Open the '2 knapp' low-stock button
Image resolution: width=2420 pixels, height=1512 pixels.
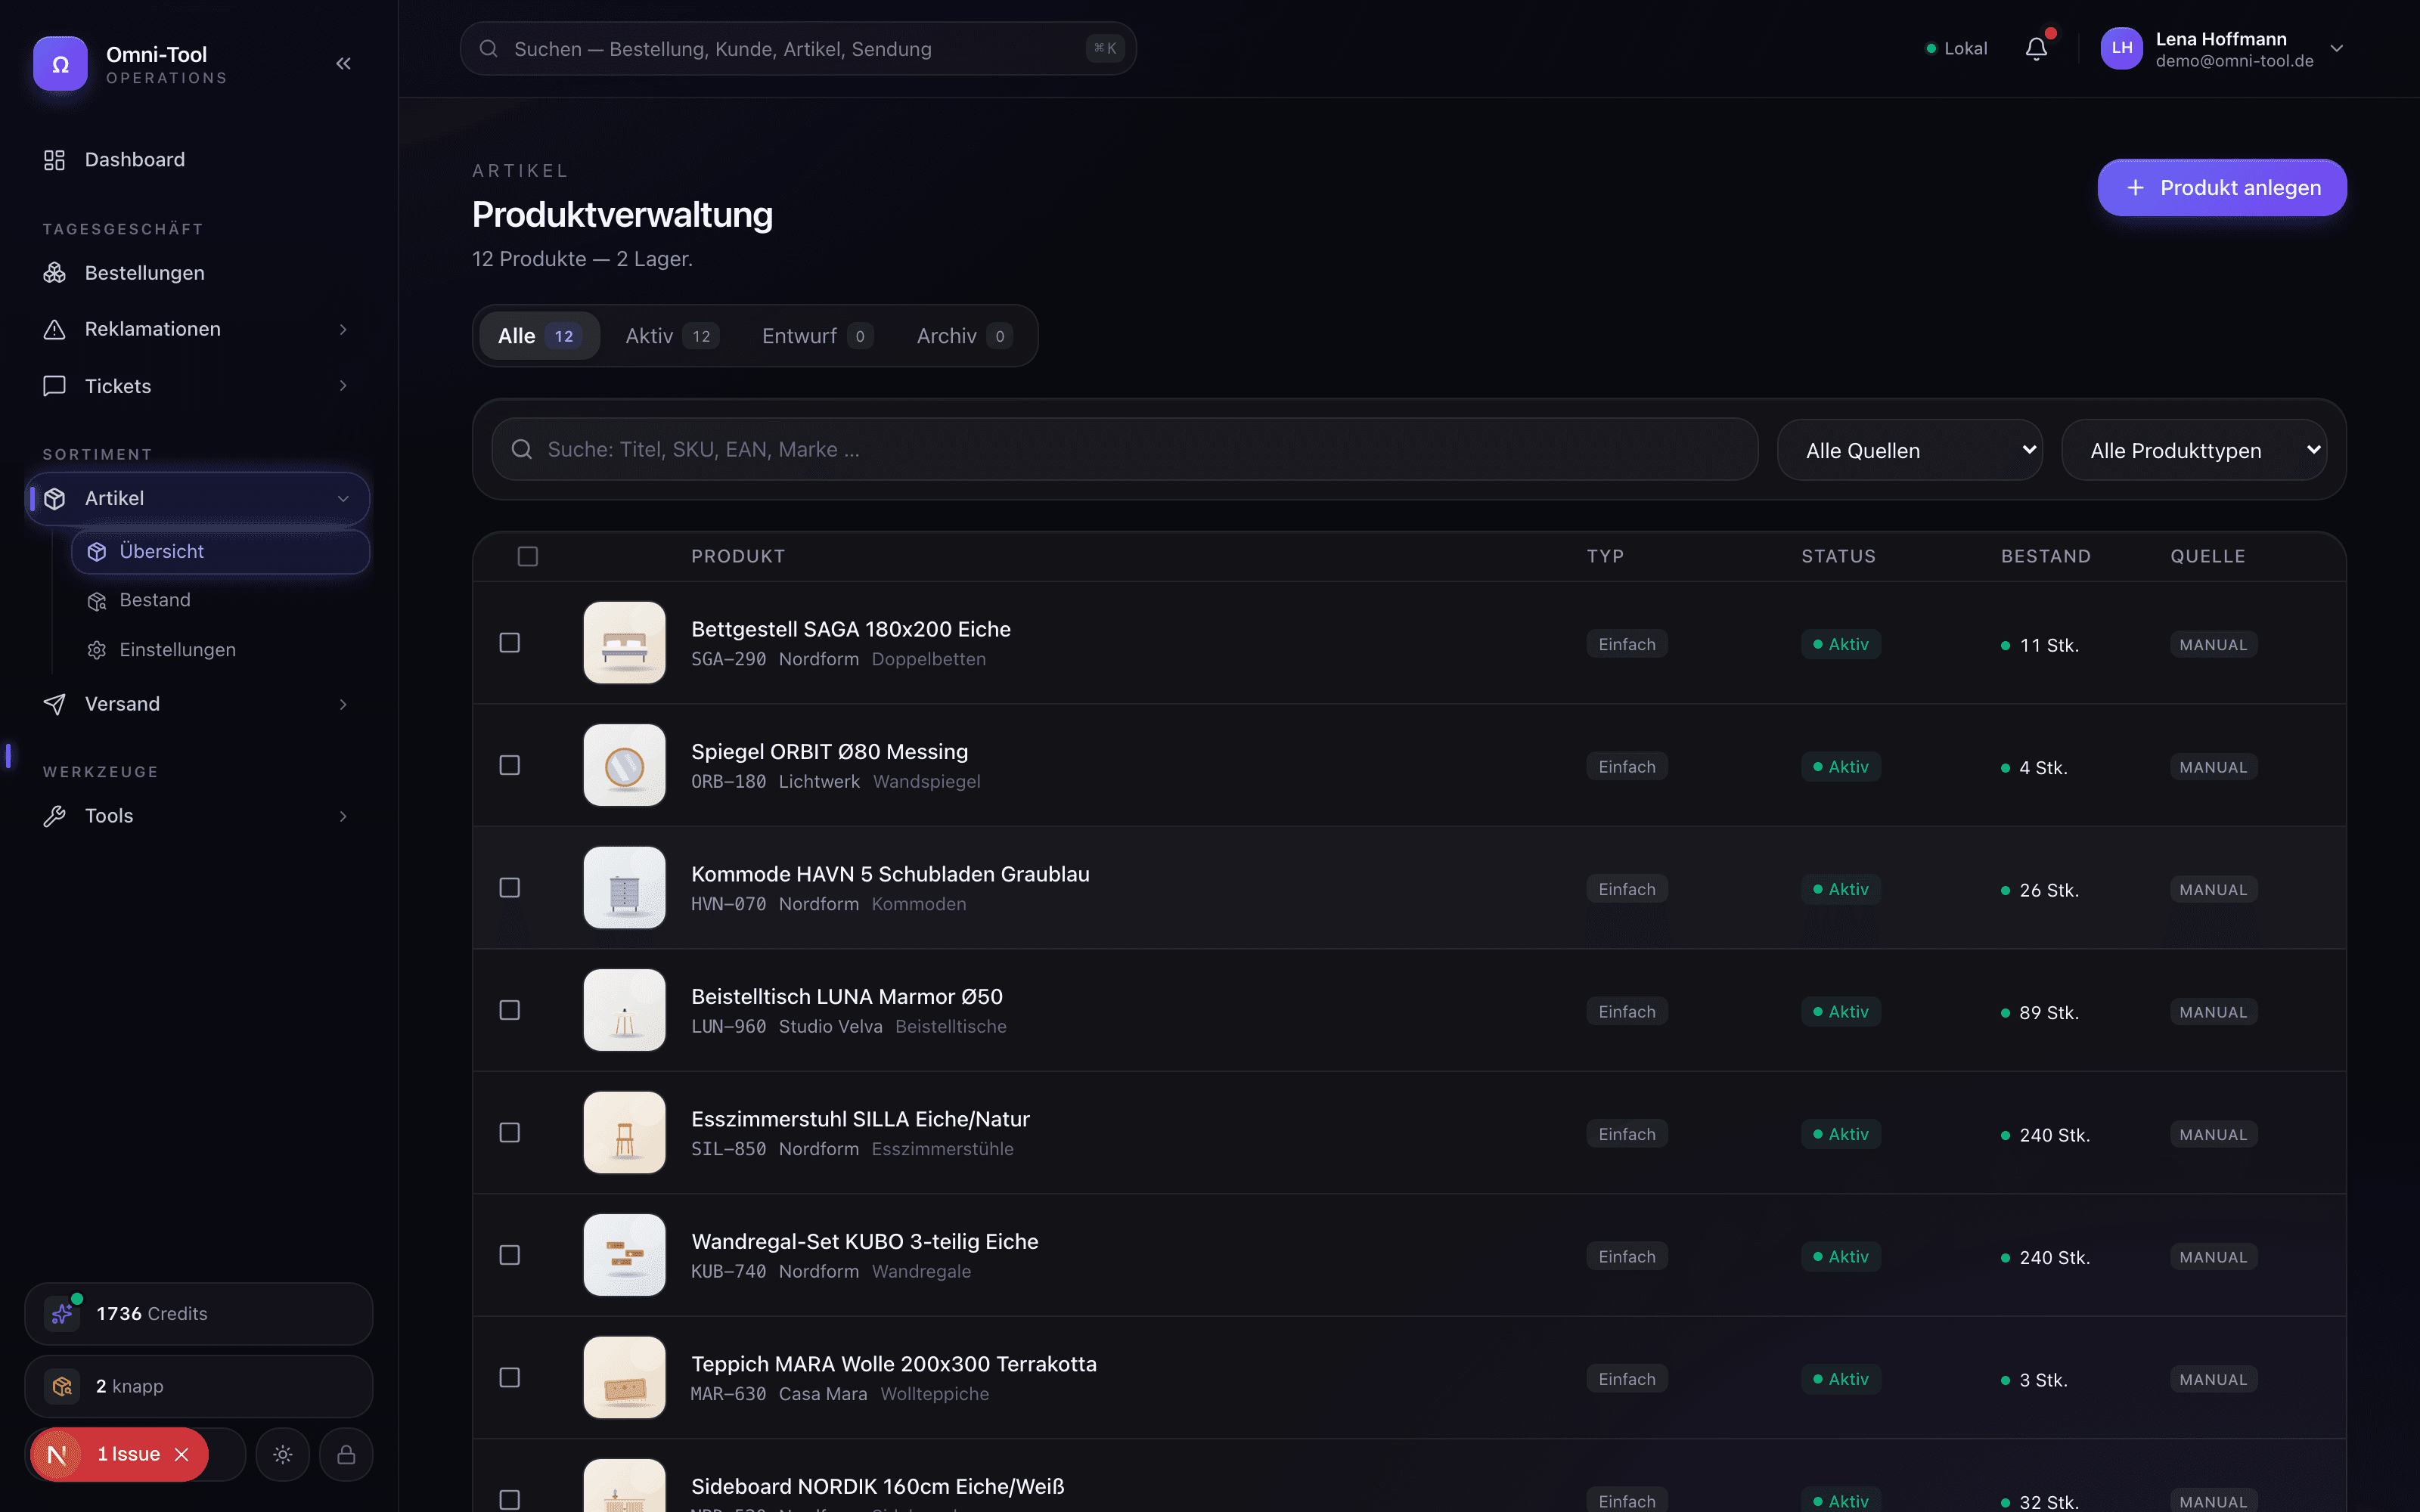[x=198, y=1386]
